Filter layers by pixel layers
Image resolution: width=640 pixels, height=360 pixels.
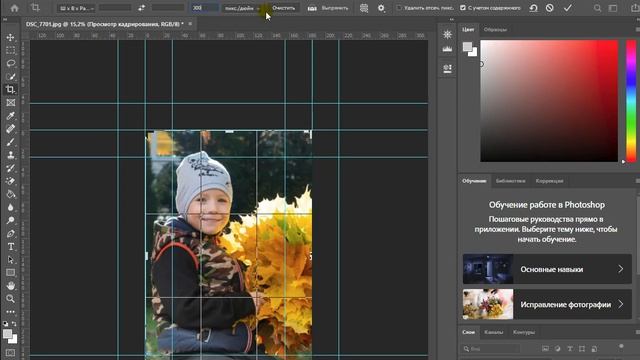pos(545,349)
